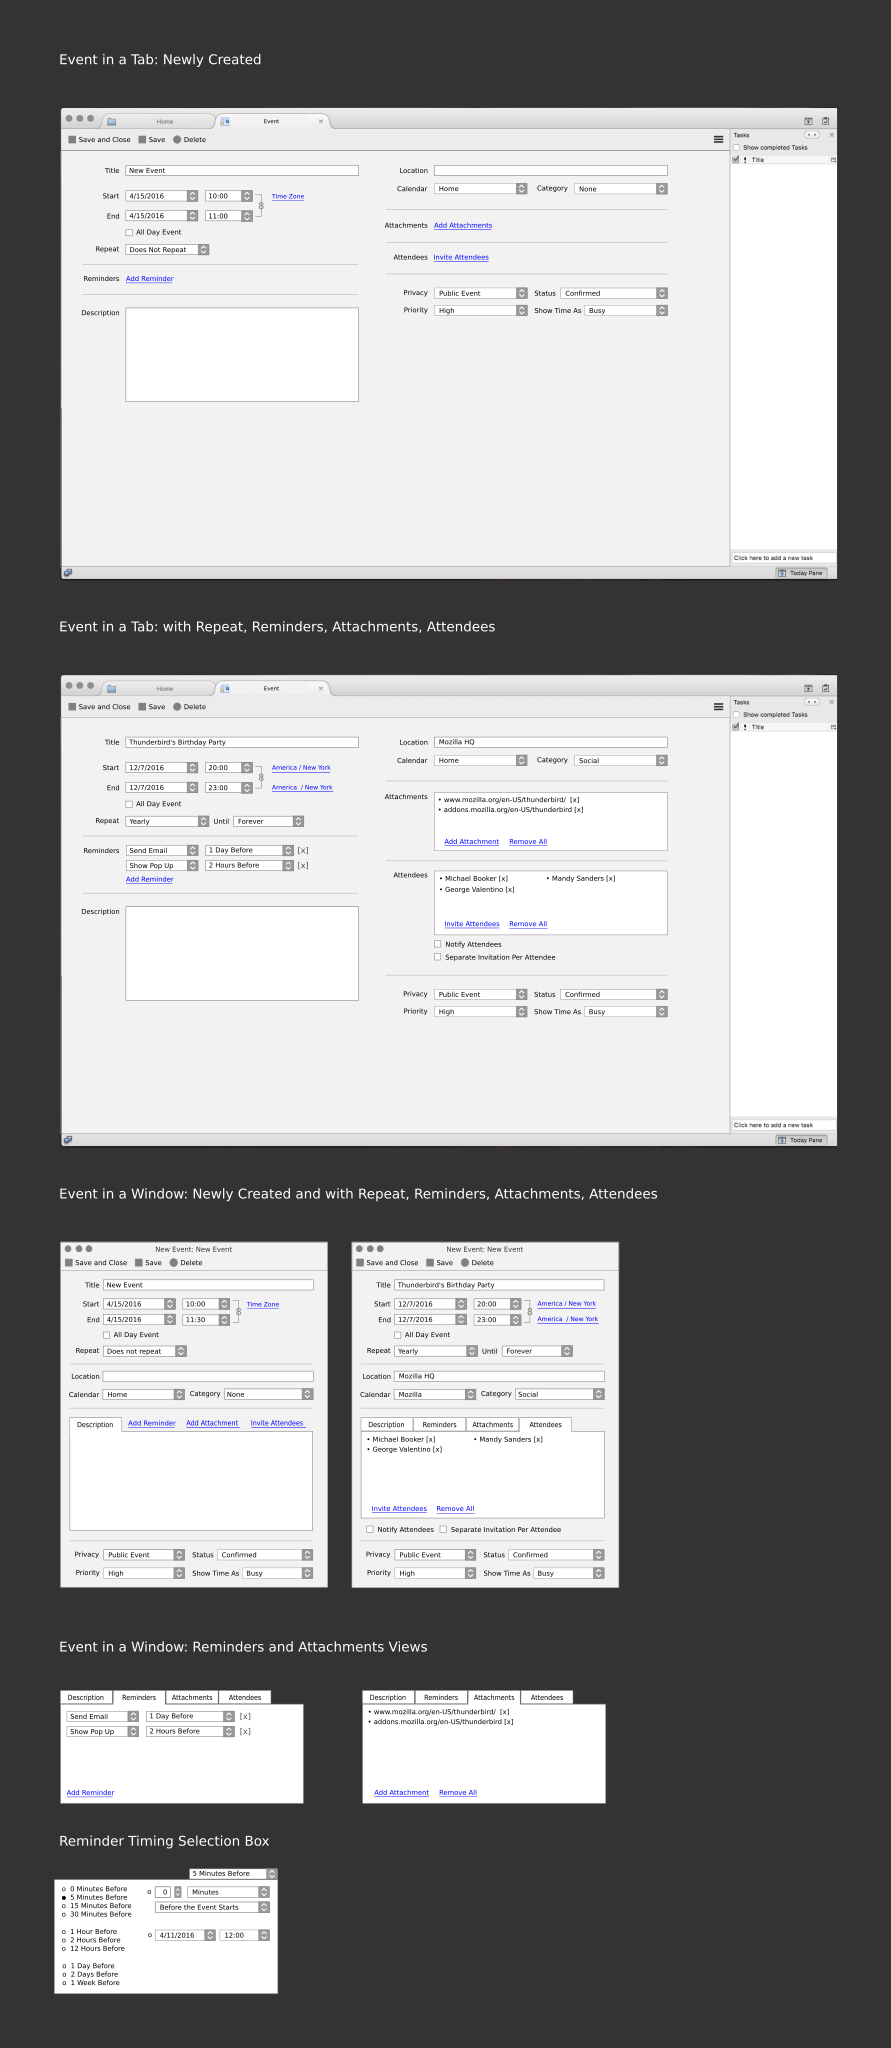Image resolution: width=891 pixels, height=2048 pixels.
Task: Click Save and Close in Birthday Party tab mockup
Action: [99, 707]
